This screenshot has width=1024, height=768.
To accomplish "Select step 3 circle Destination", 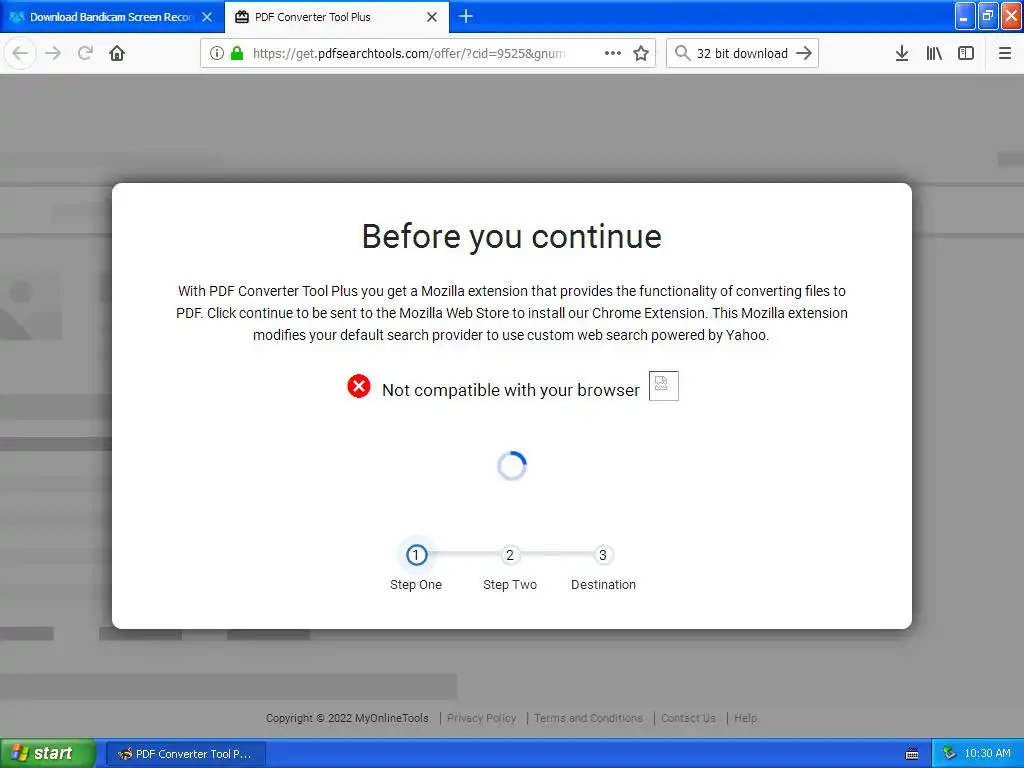I will point(603,555).
